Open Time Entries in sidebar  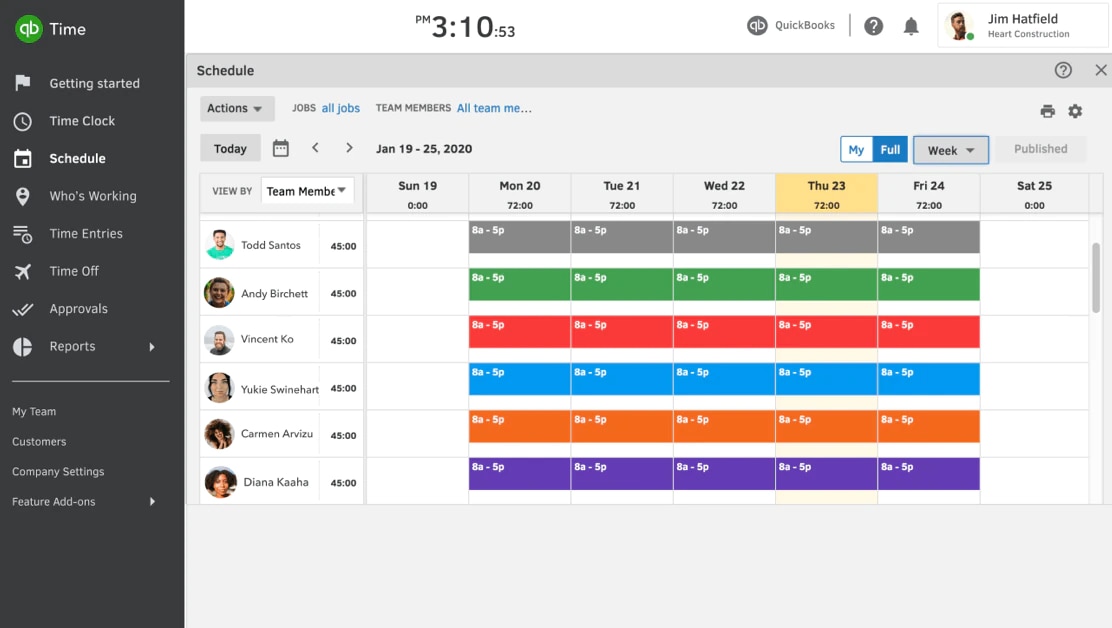click(86, 234)
